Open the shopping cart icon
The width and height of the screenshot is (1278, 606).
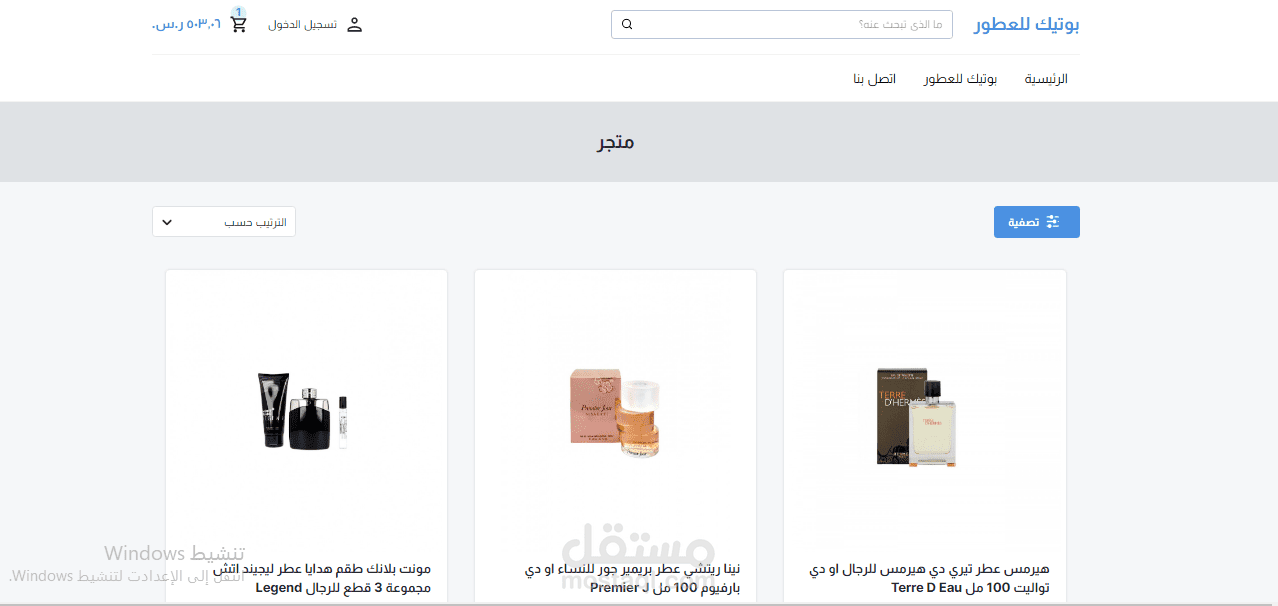239,25
